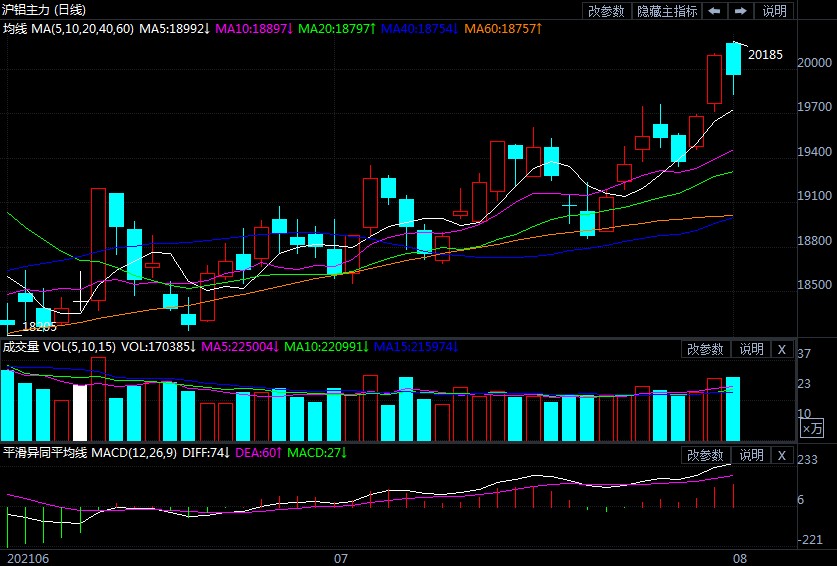Click the latest candlestick labeled 20185
The height and width of the screenshot is (566, 837).
(733, 59)
